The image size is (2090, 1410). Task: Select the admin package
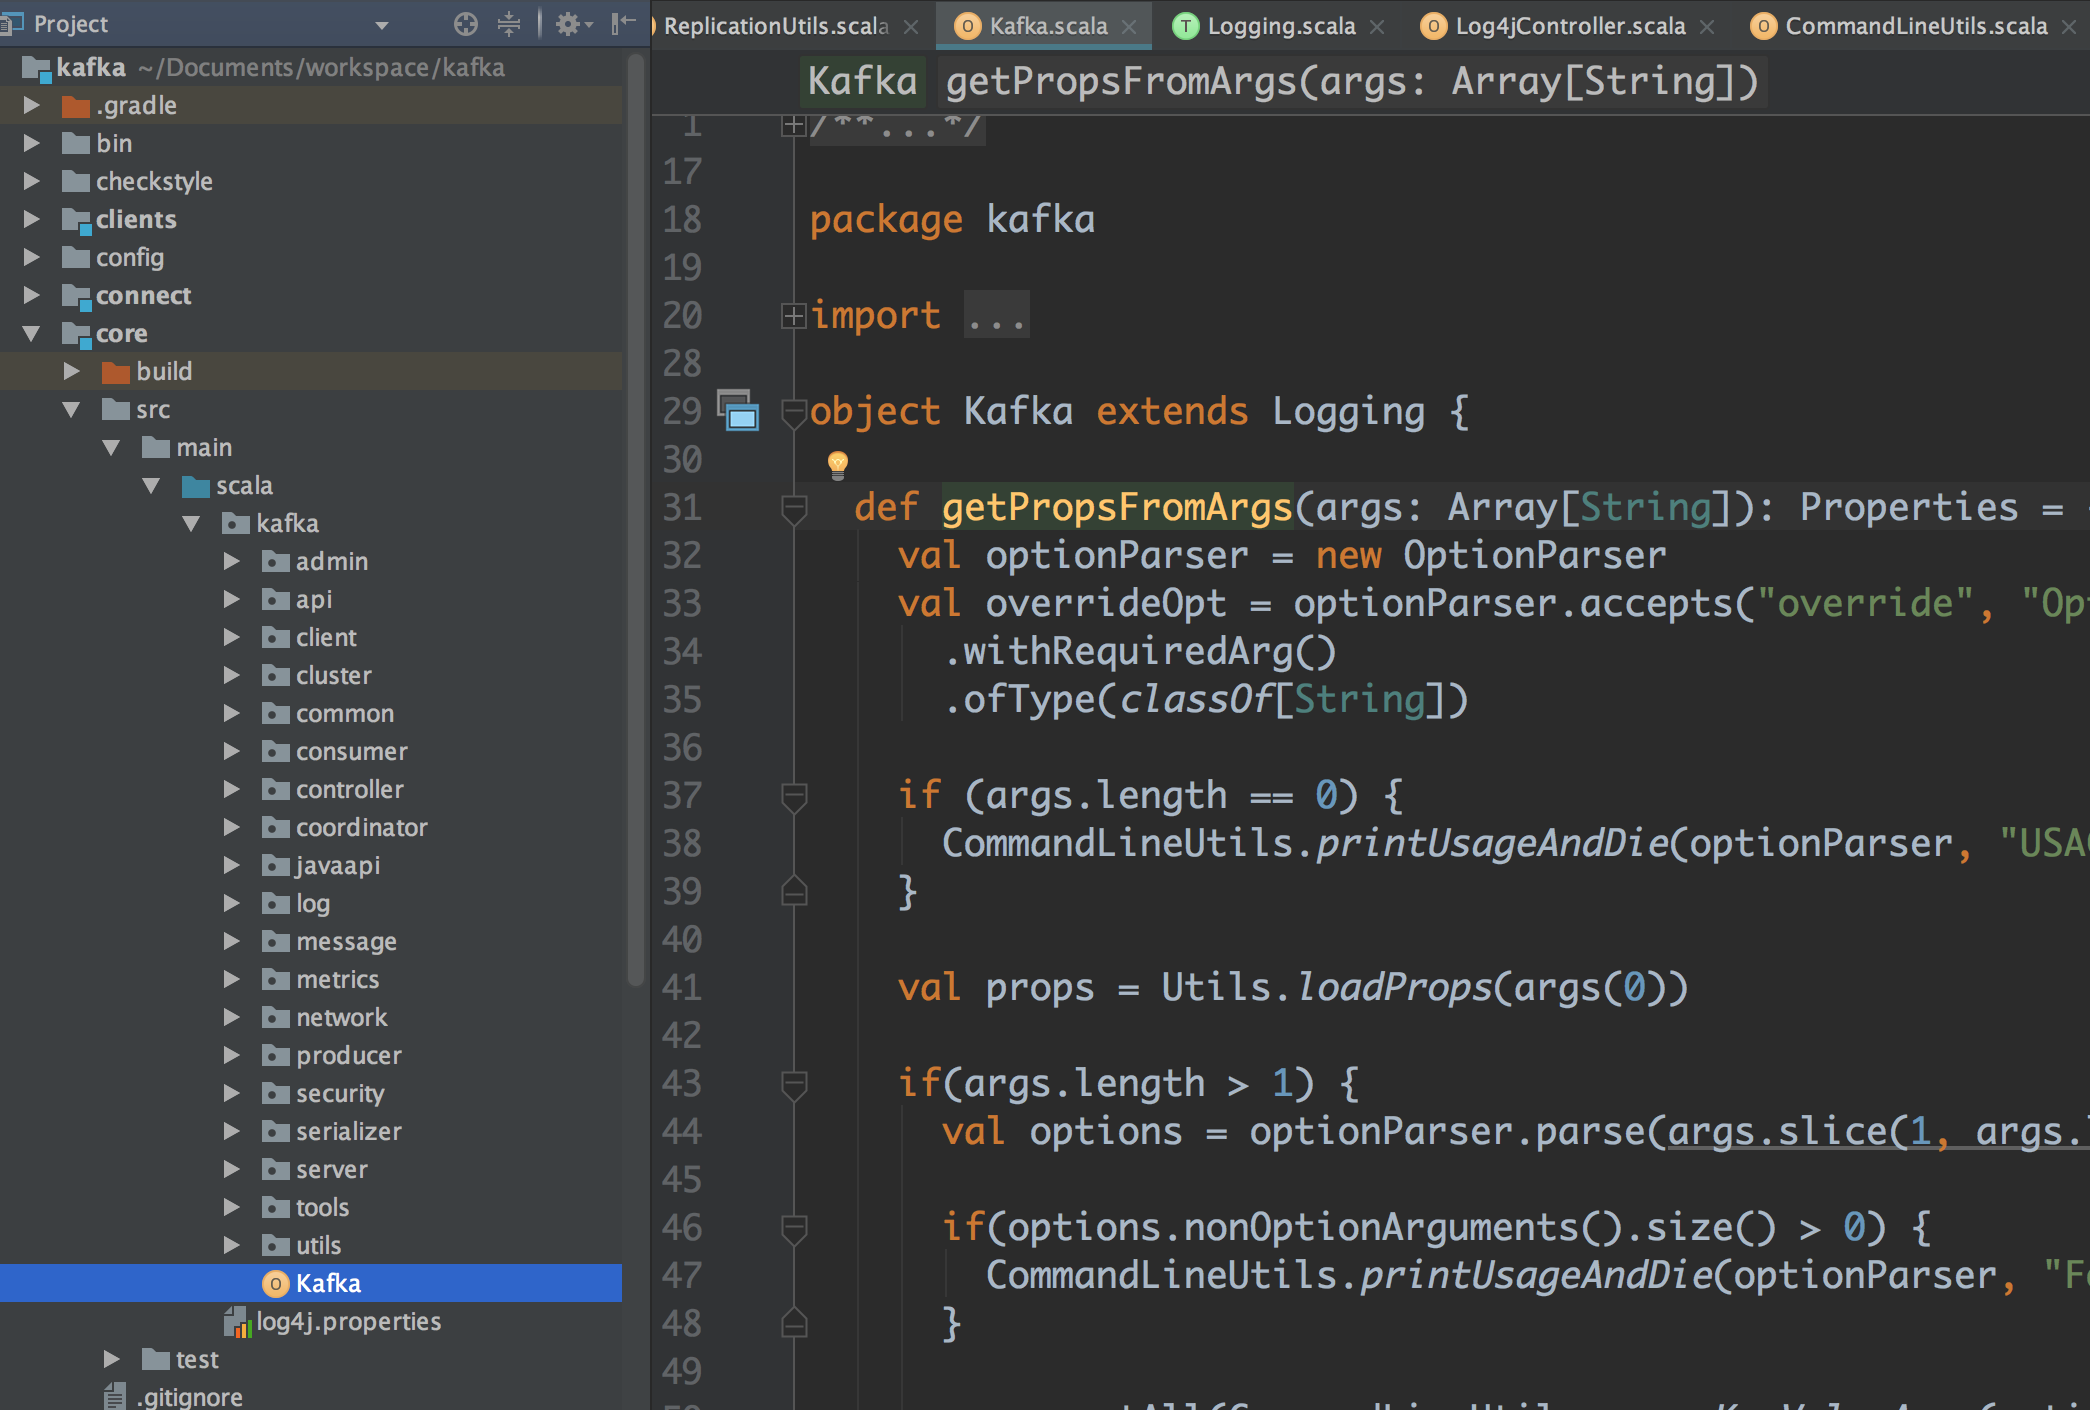point(311,561)
